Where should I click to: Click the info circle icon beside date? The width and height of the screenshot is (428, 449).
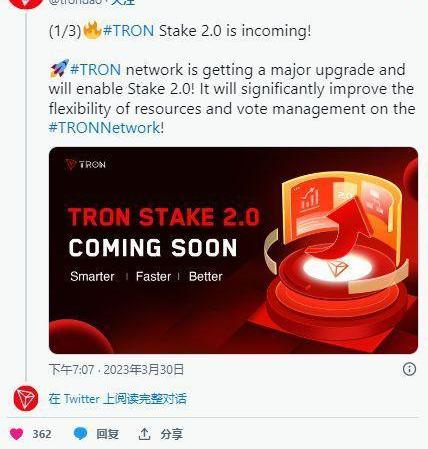click(409, 369)
